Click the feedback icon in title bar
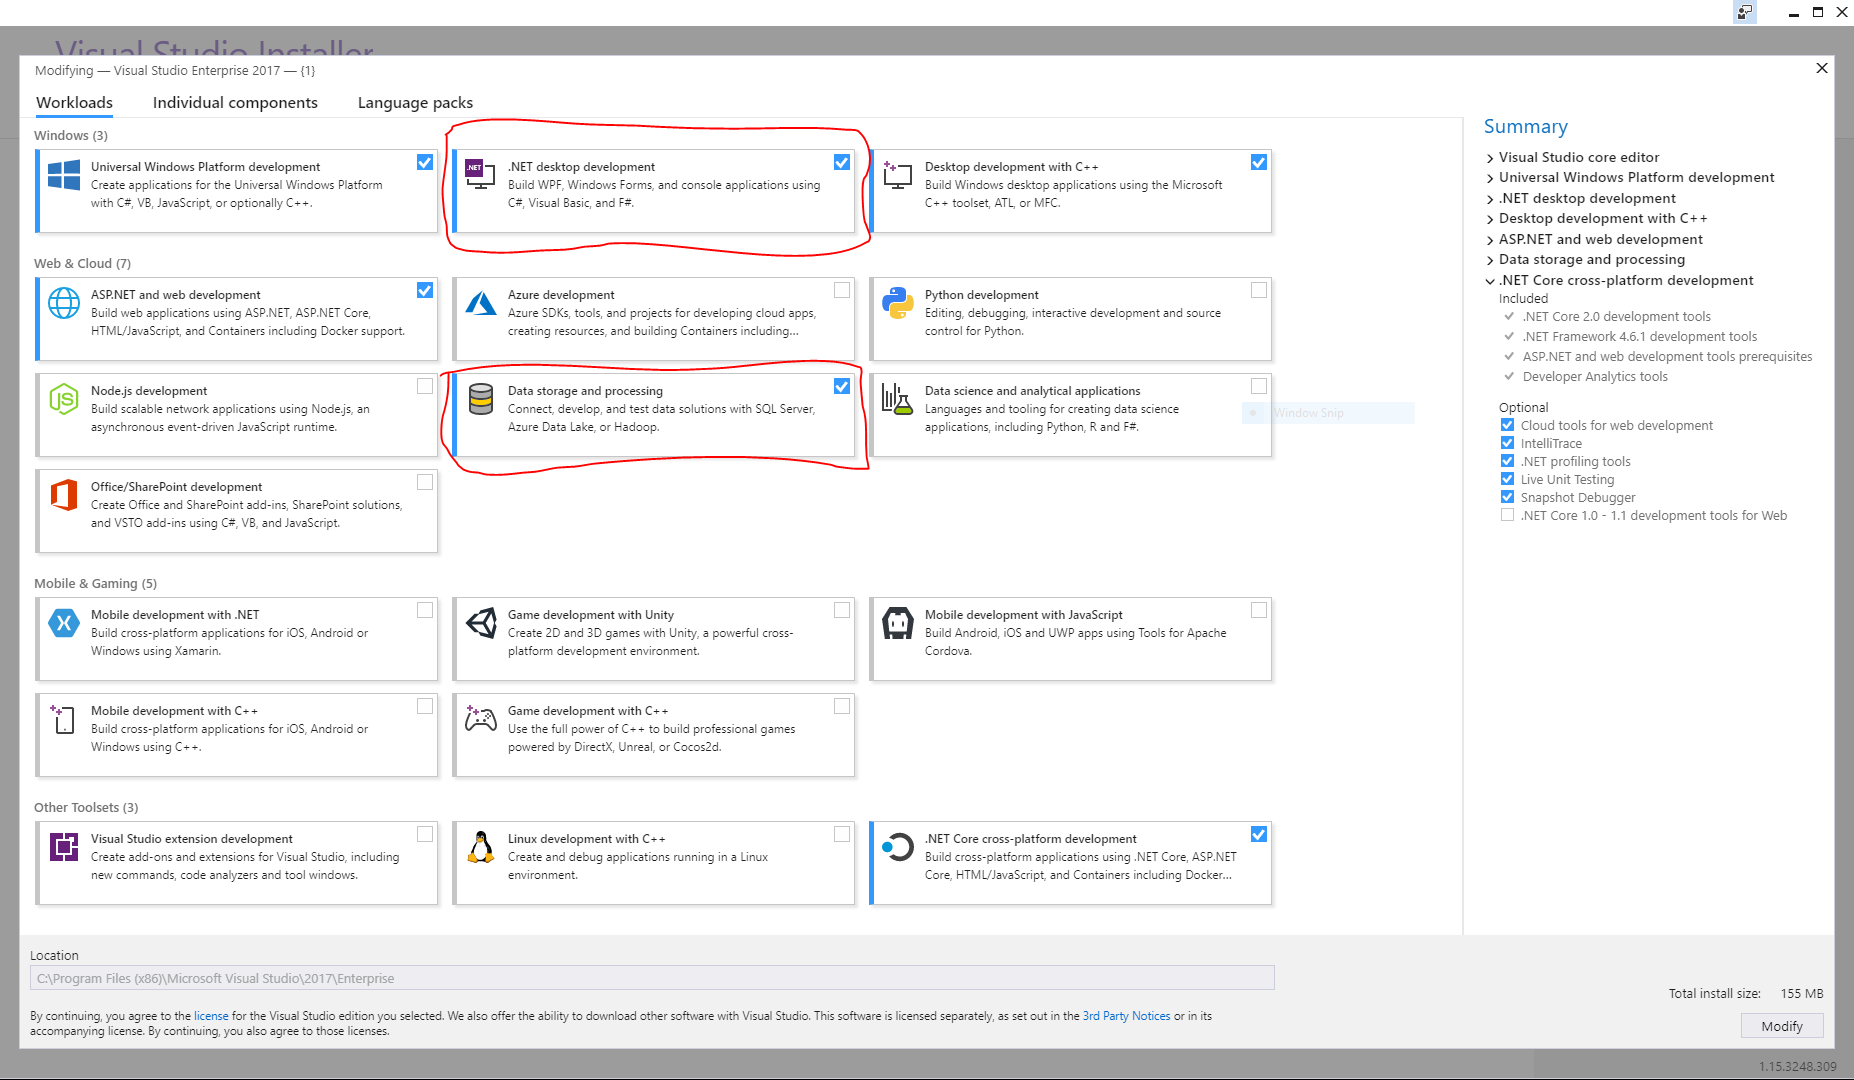The width and height of the screenshot is (1854, 1080). 1744,12
